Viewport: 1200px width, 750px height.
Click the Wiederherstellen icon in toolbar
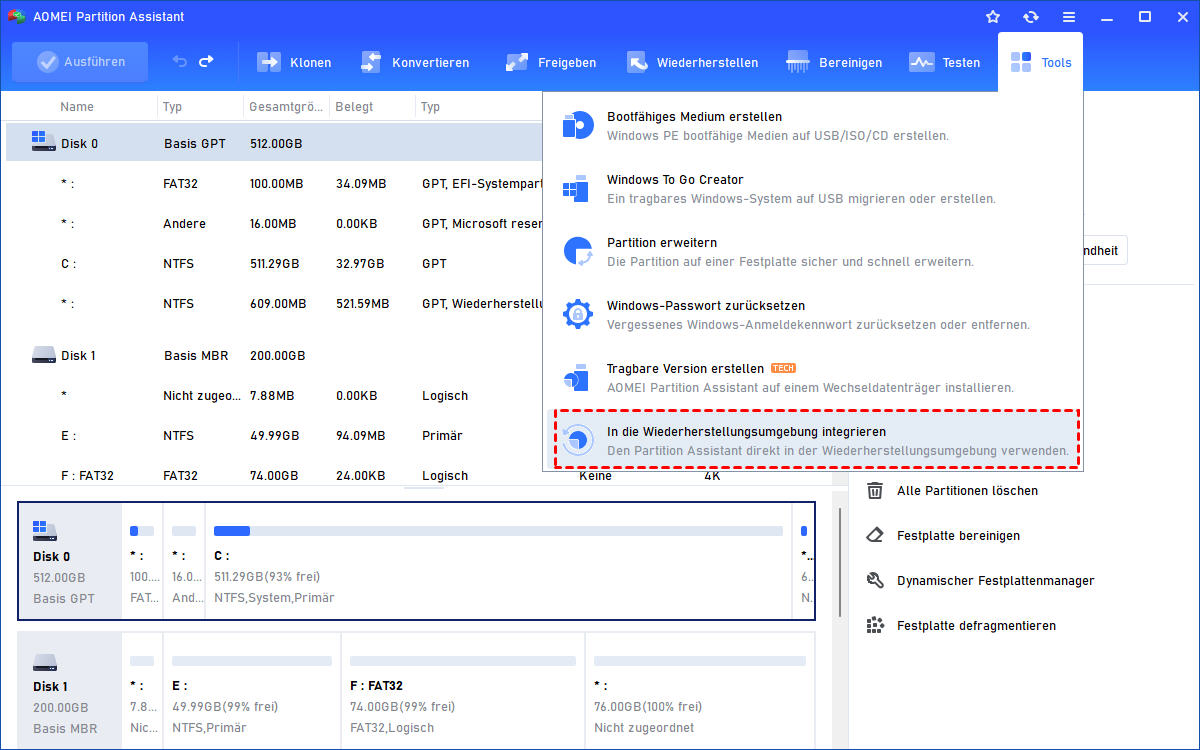pos(637,62)
